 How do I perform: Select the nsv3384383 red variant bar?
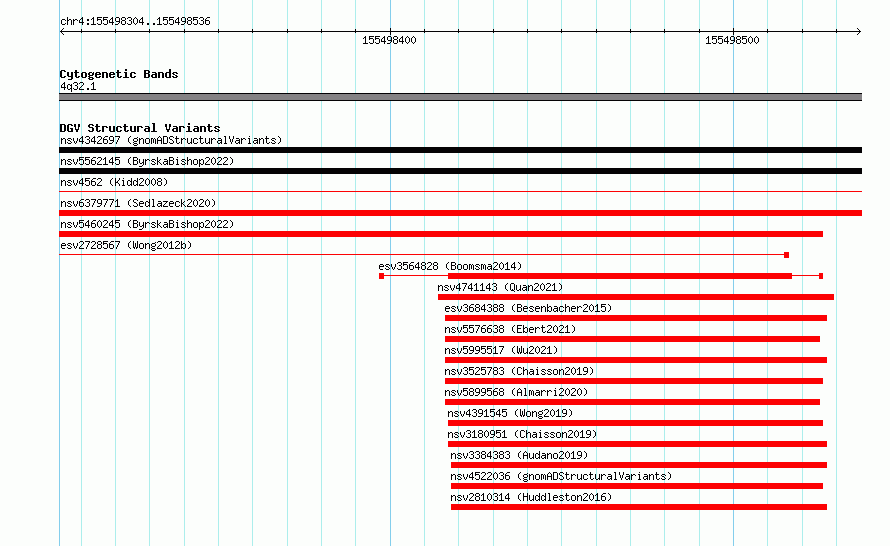639,465
